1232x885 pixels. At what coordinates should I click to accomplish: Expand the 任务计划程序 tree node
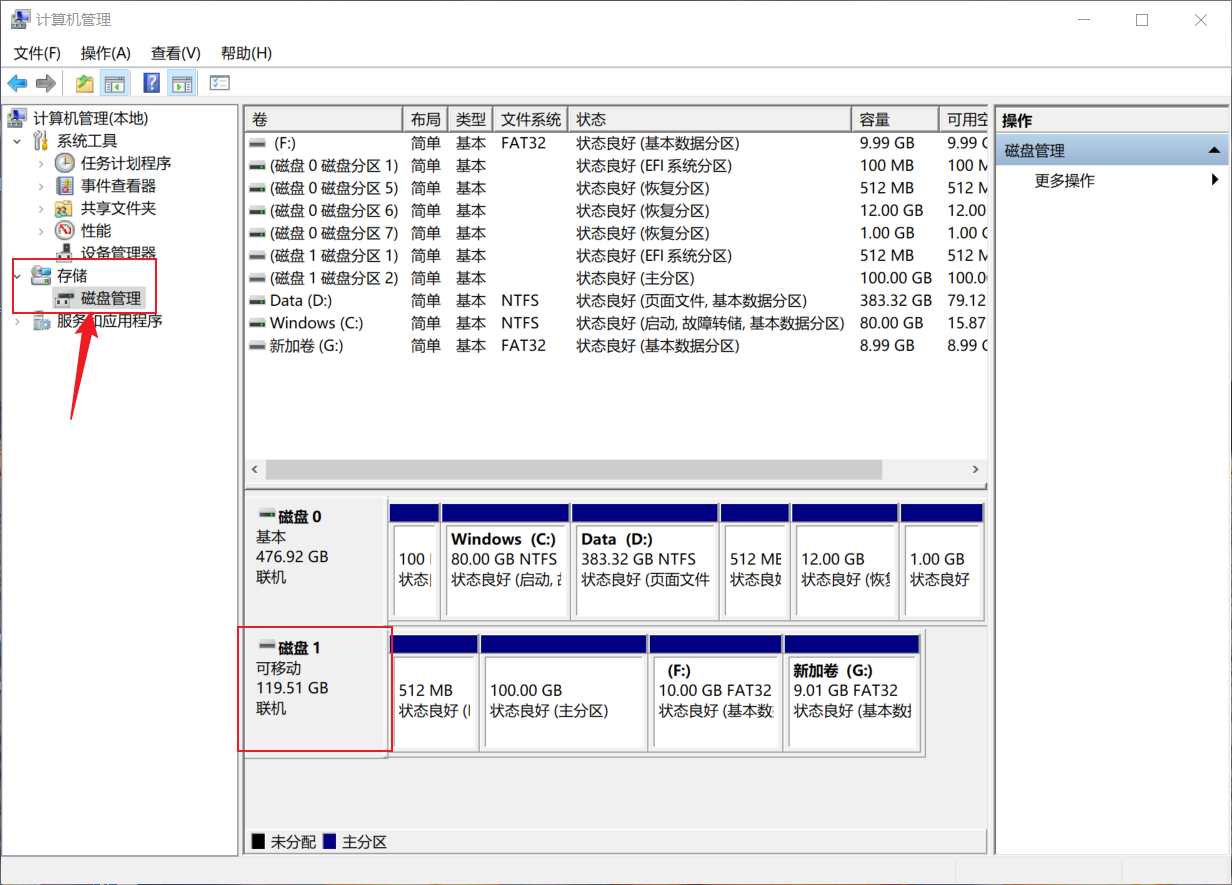click(x=40, y=163)
